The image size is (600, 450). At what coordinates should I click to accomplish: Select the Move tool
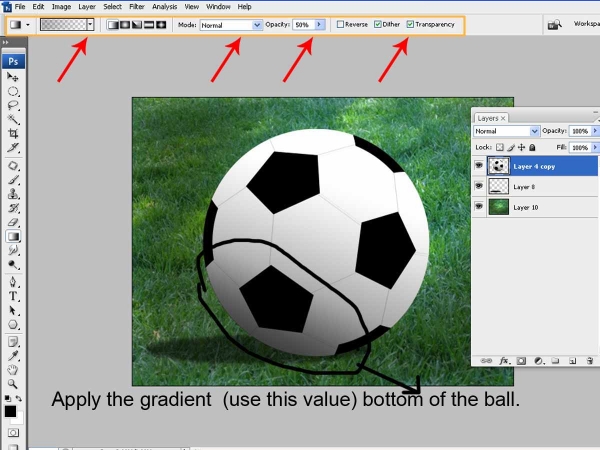tap(13, 78)
